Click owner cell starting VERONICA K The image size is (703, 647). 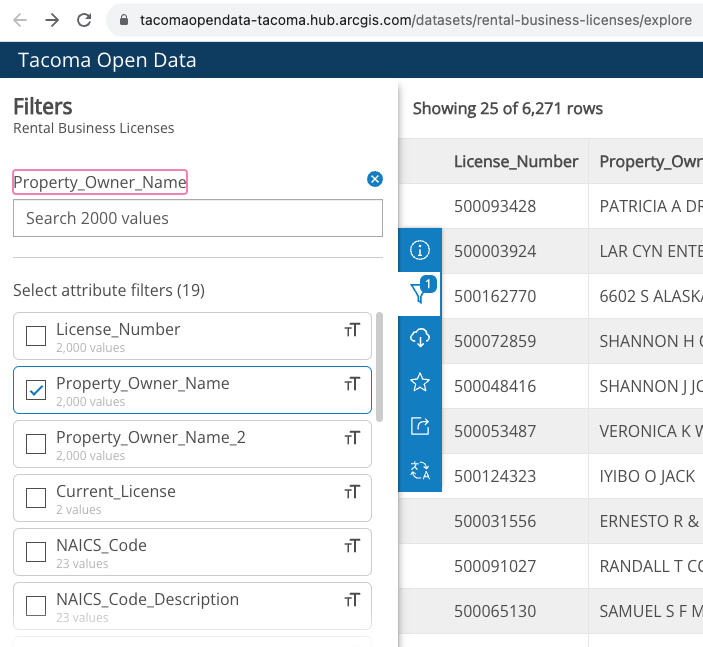[x=651, y=431]
